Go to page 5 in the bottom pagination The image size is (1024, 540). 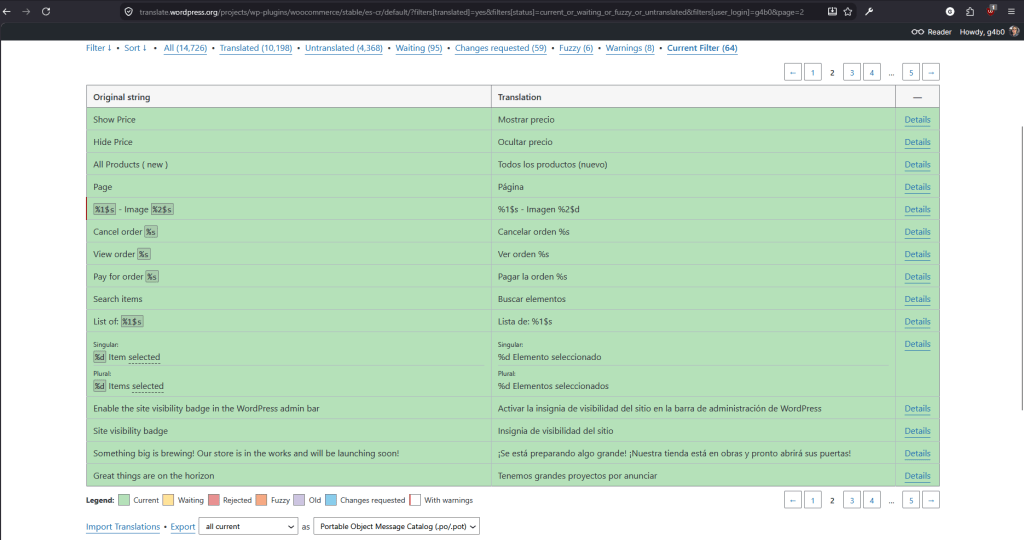point(911,500)
